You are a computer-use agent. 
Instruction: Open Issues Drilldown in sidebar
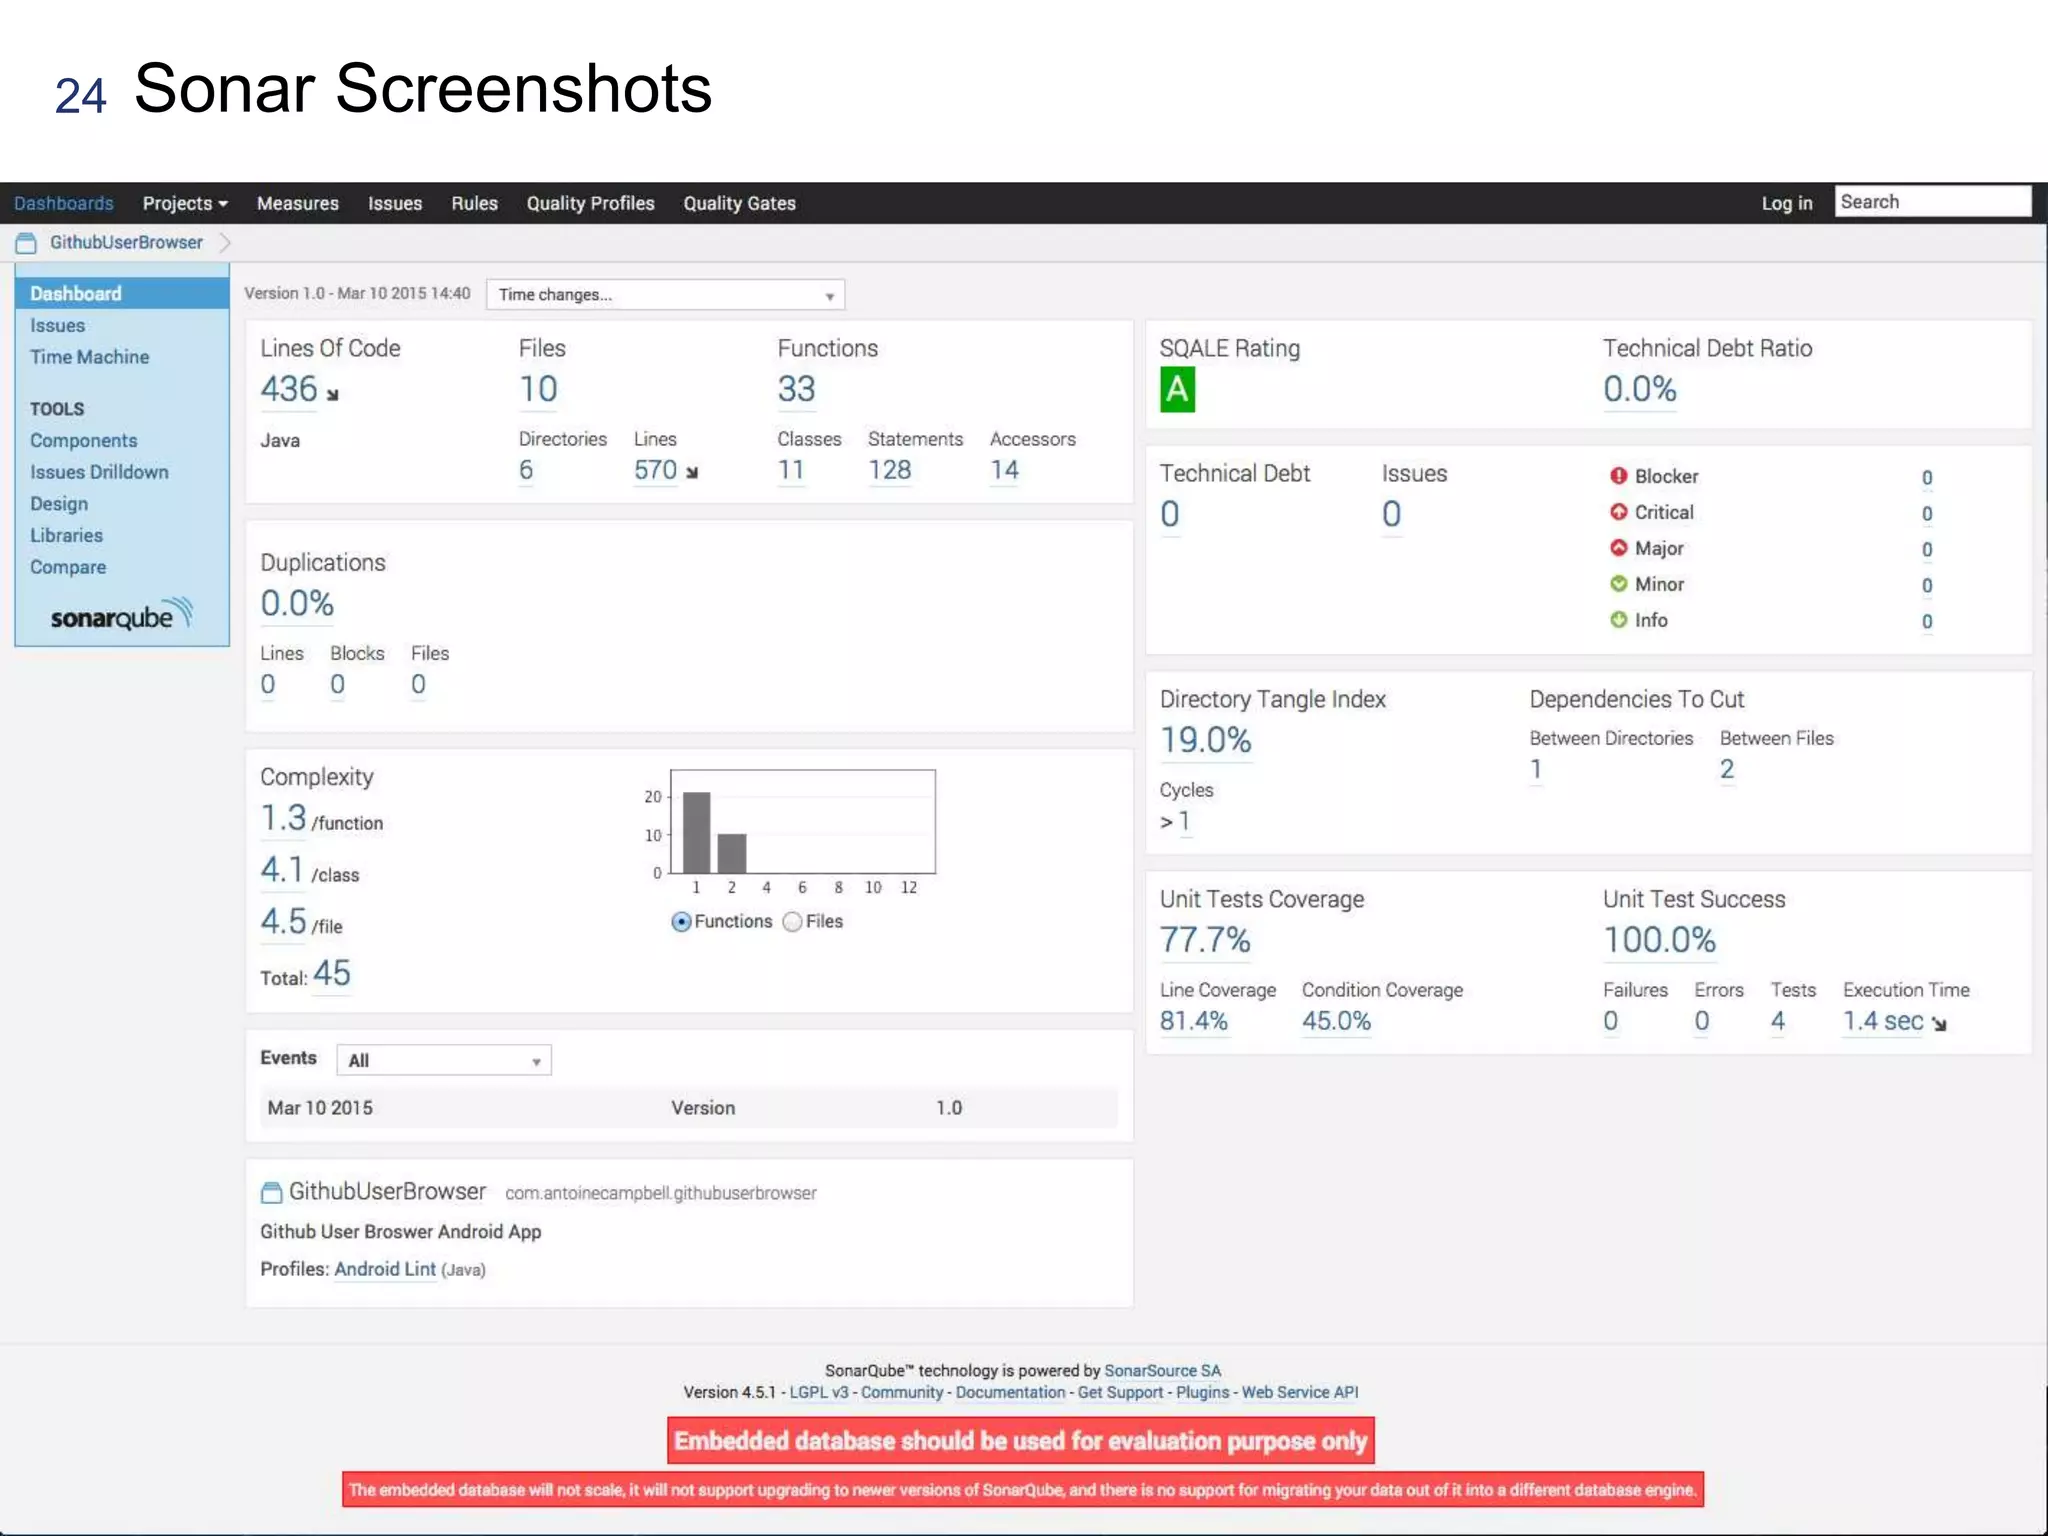(99, 472)
